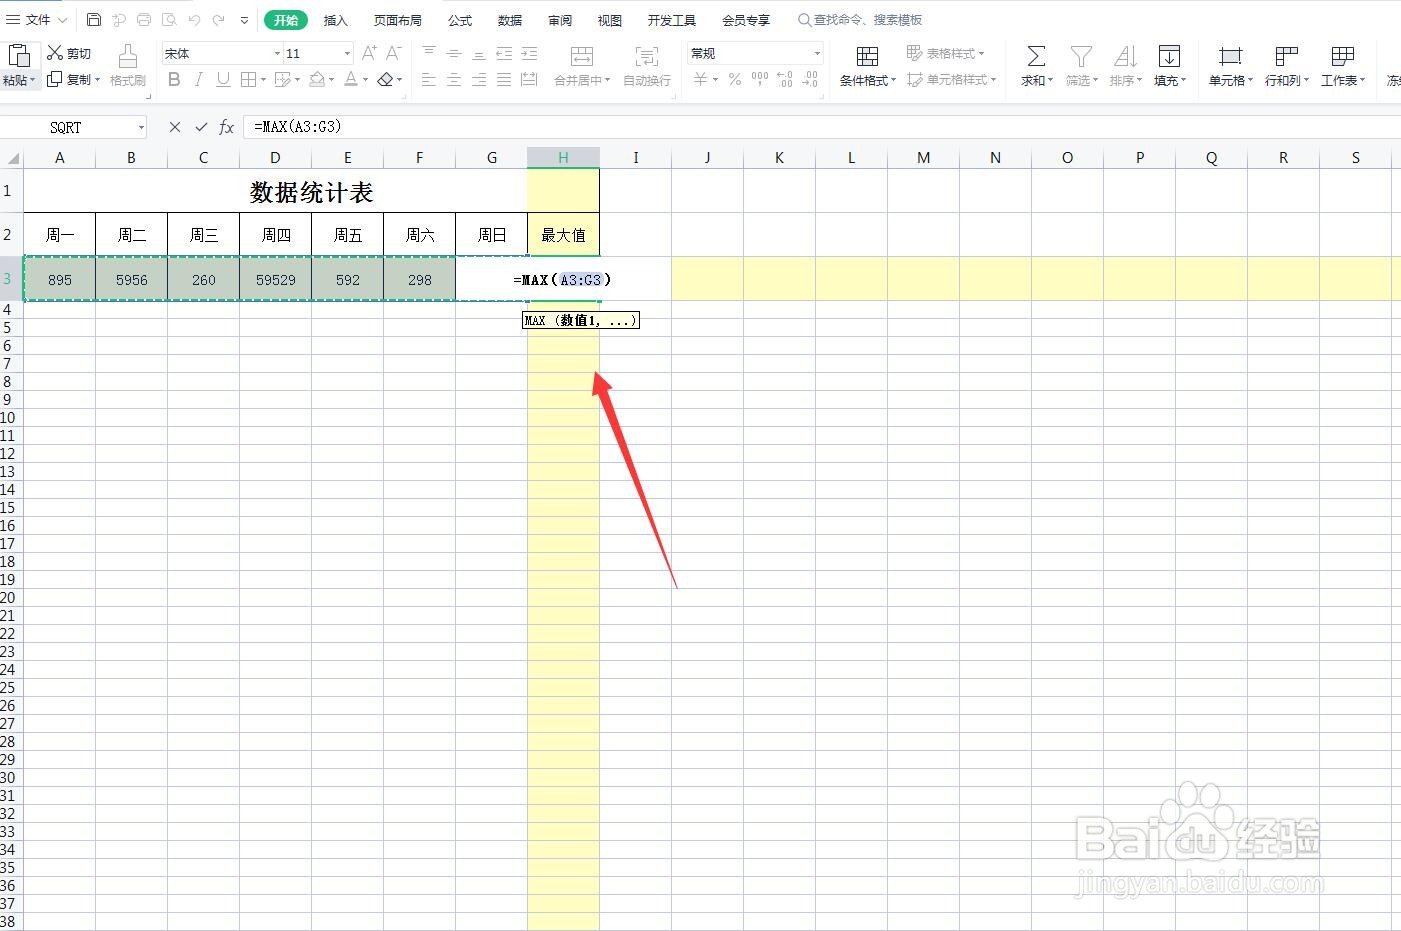Image resolution: width=1401 pixels, height=931 pixels.
Task: Click the 行和列 (Rows and Columns) icon
Action: point(1286,63)
